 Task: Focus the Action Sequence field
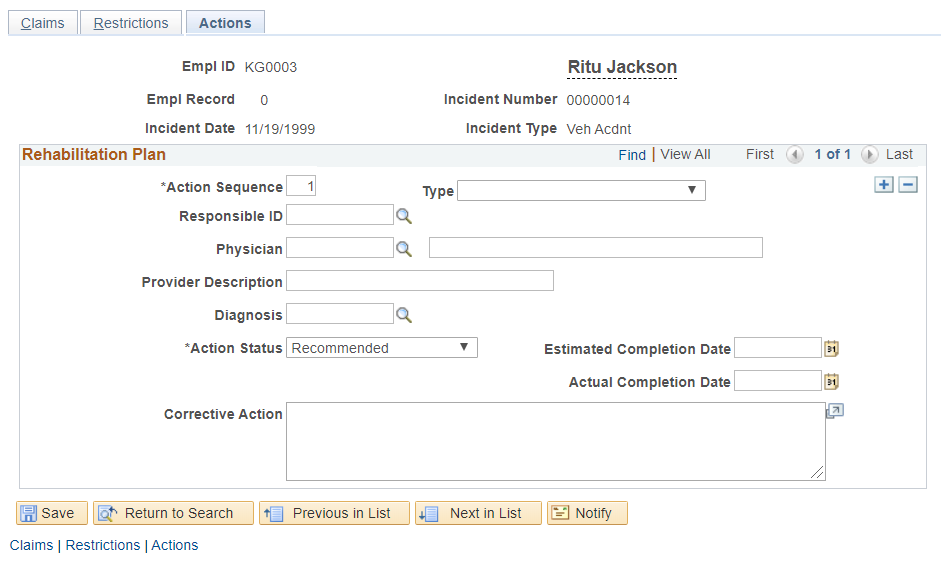pos(301,186)
